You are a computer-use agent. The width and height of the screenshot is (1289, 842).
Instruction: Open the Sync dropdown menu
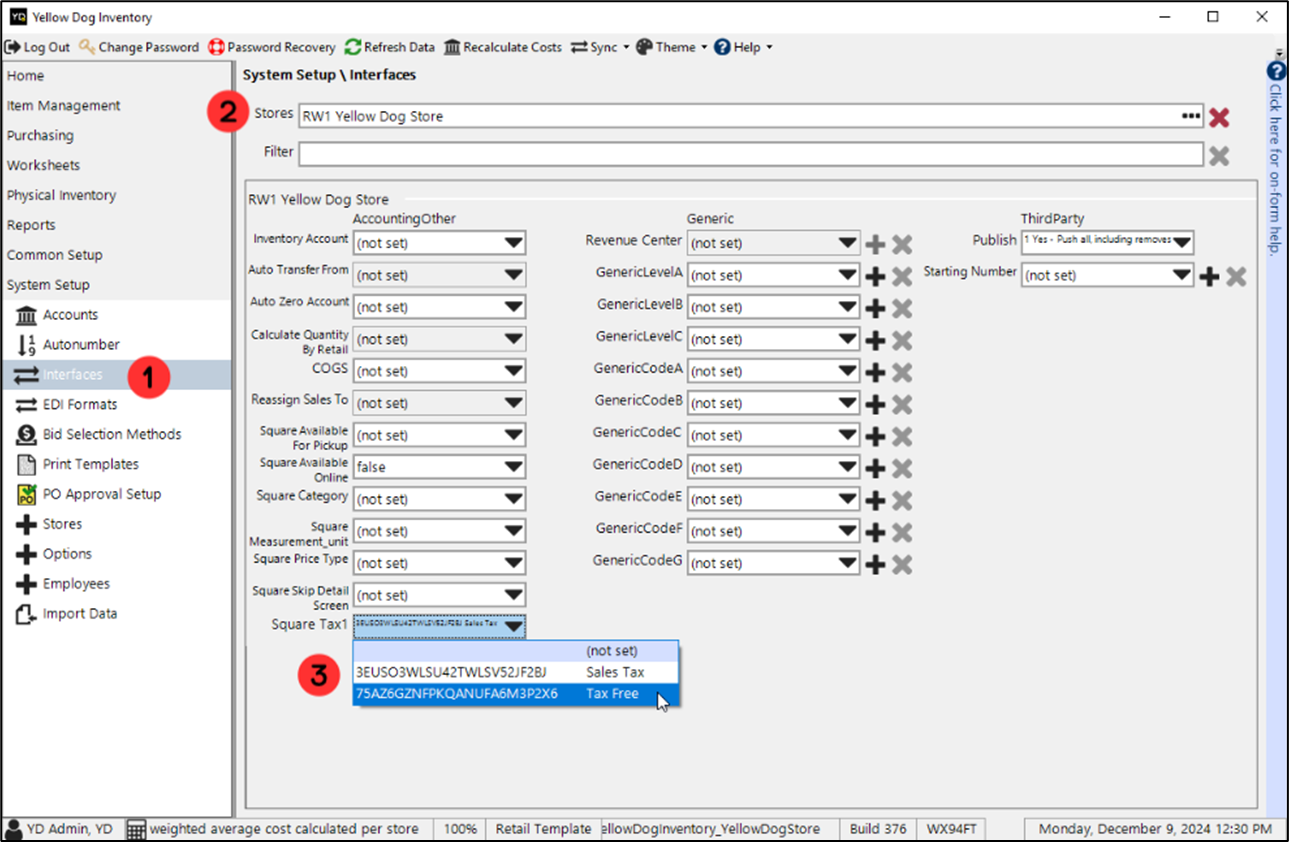coord(600,47)
